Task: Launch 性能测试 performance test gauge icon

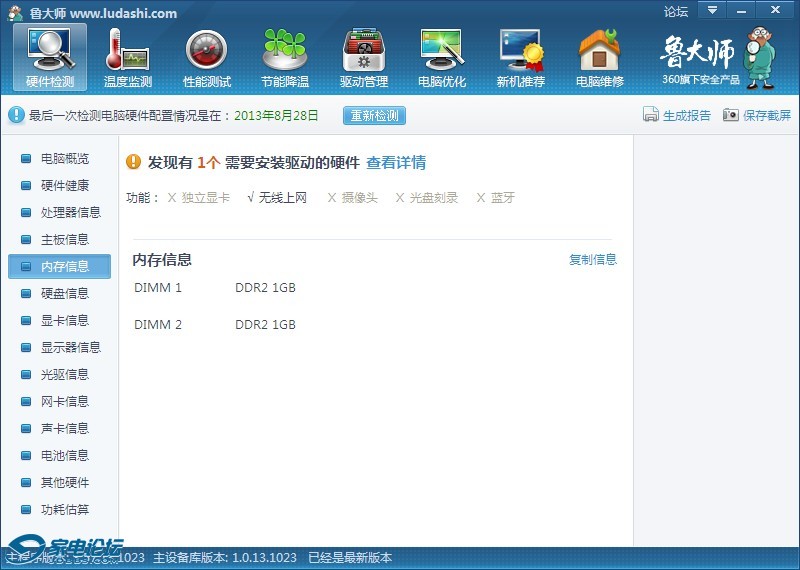Action: (x=207, y=56)
